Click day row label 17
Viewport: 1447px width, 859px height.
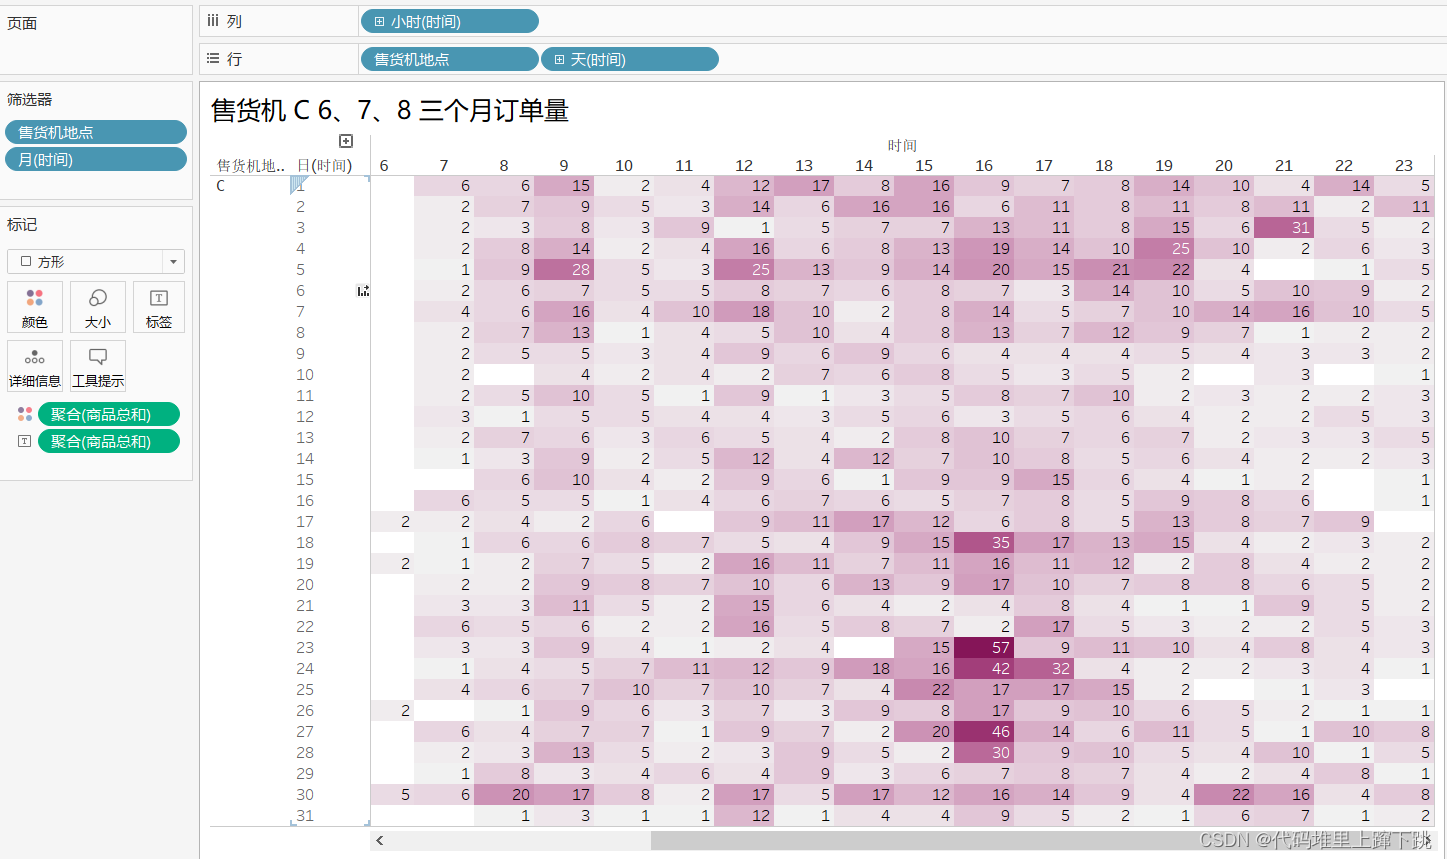pyautogui.click(x=305, y=522)
